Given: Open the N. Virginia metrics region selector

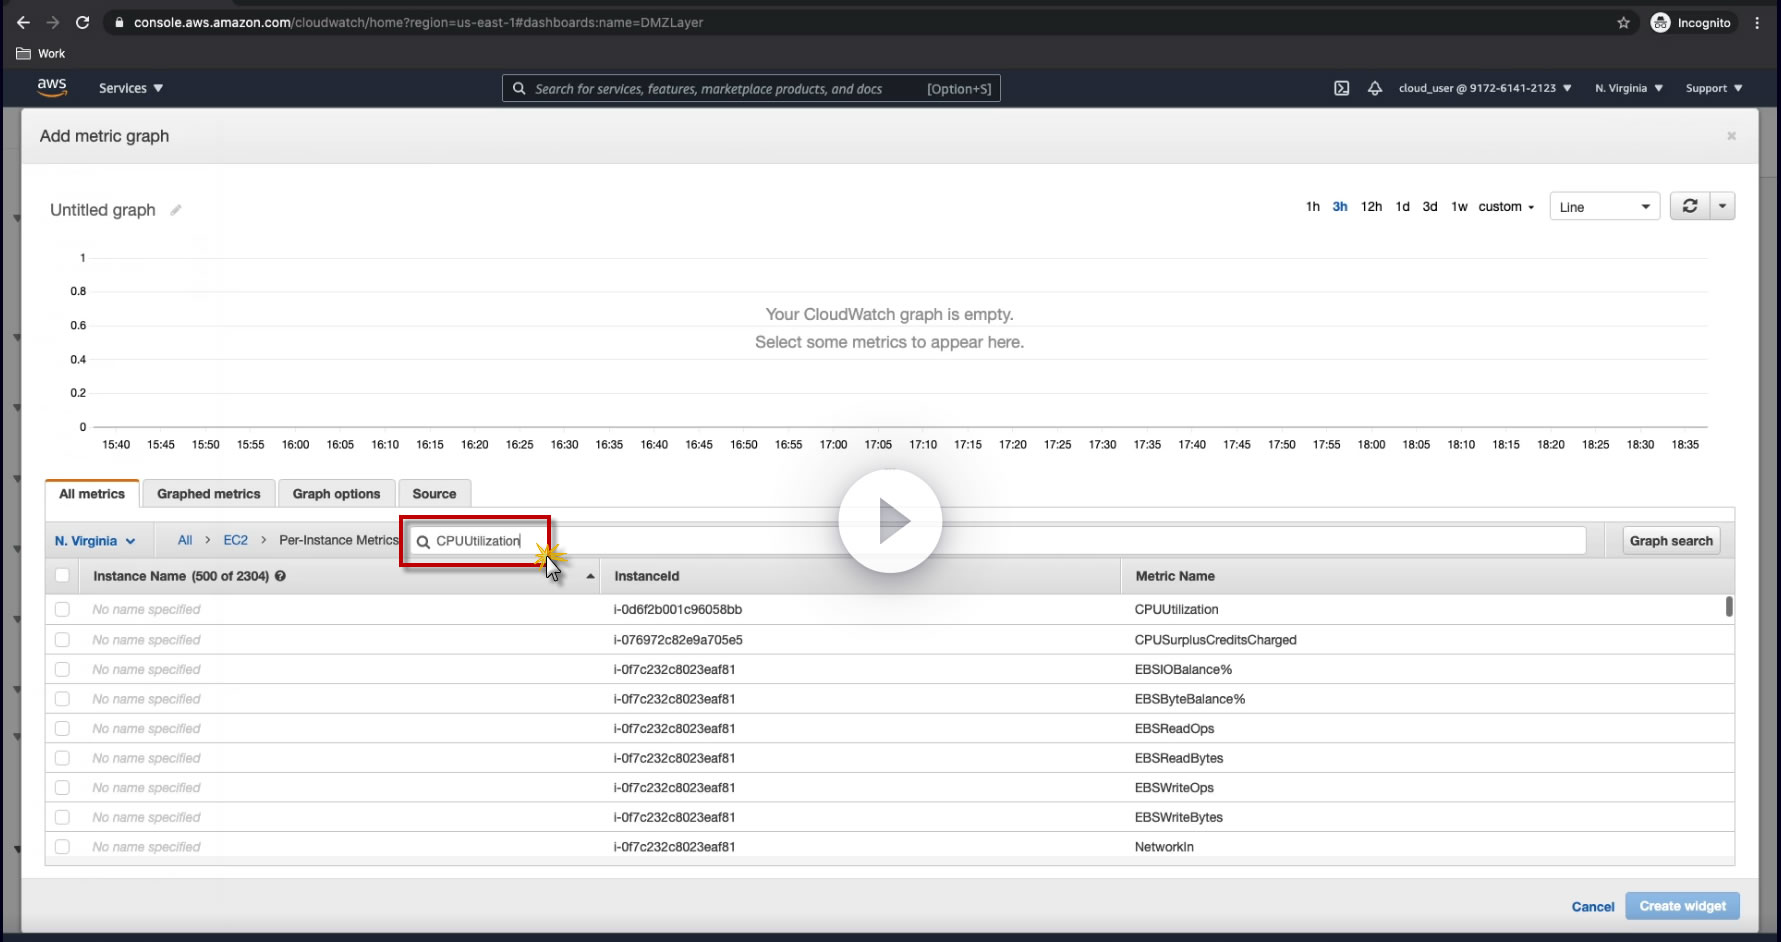Looking at the screenshot, I should click(x=95, y=541).
